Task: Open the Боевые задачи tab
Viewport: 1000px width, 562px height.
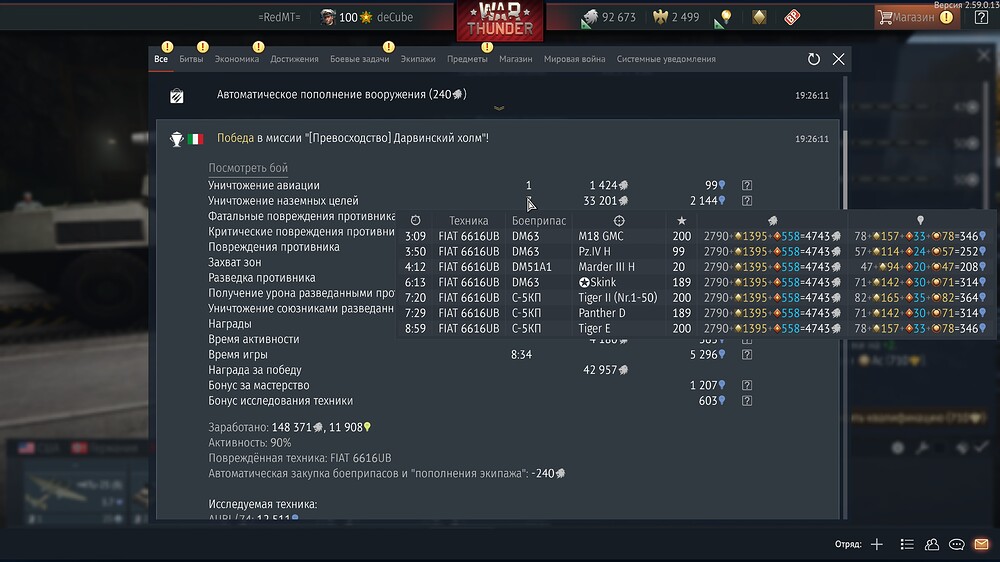Action: (x=359, y=59)
